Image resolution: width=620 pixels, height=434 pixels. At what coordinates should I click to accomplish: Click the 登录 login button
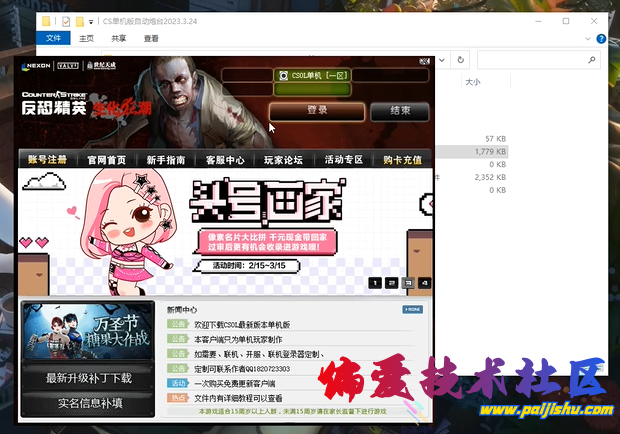(x=317, y=111)
